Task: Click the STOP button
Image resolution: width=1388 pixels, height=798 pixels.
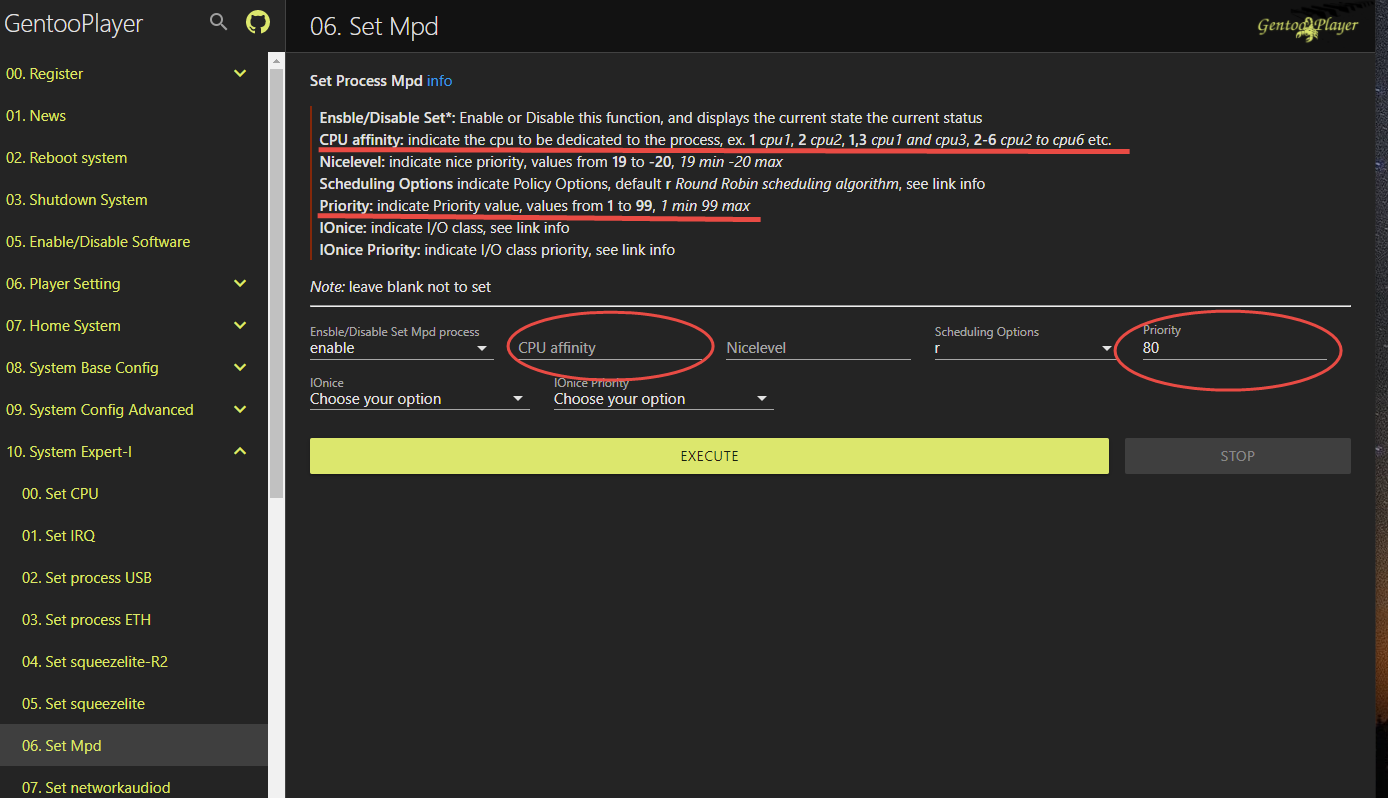Action: tap(1237, 456)
